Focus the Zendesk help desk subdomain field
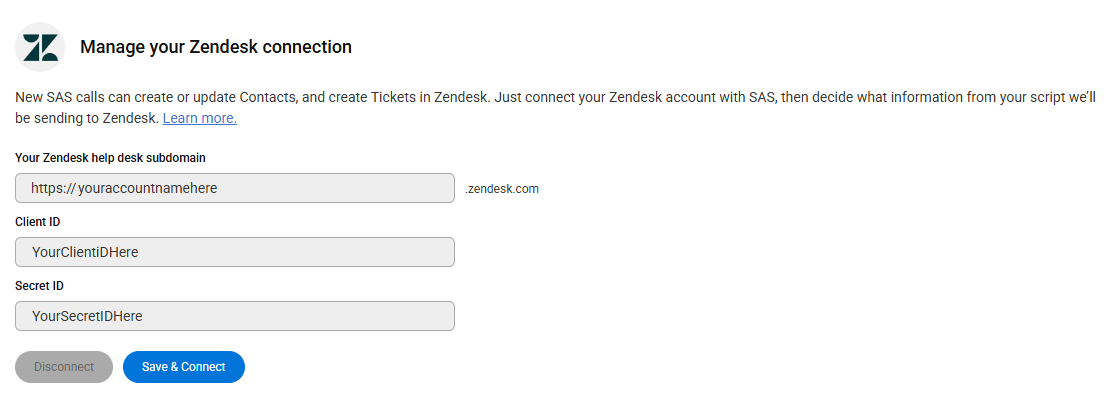1105x401 pixels. (235, 188)
